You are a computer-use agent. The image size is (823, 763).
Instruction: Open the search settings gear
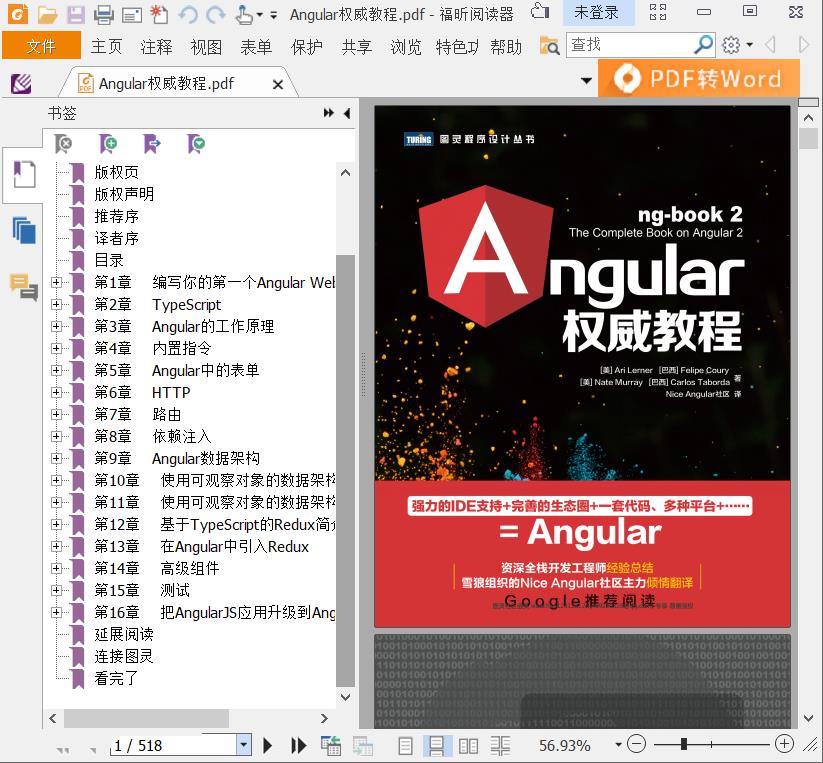click(x=731, y=45)
